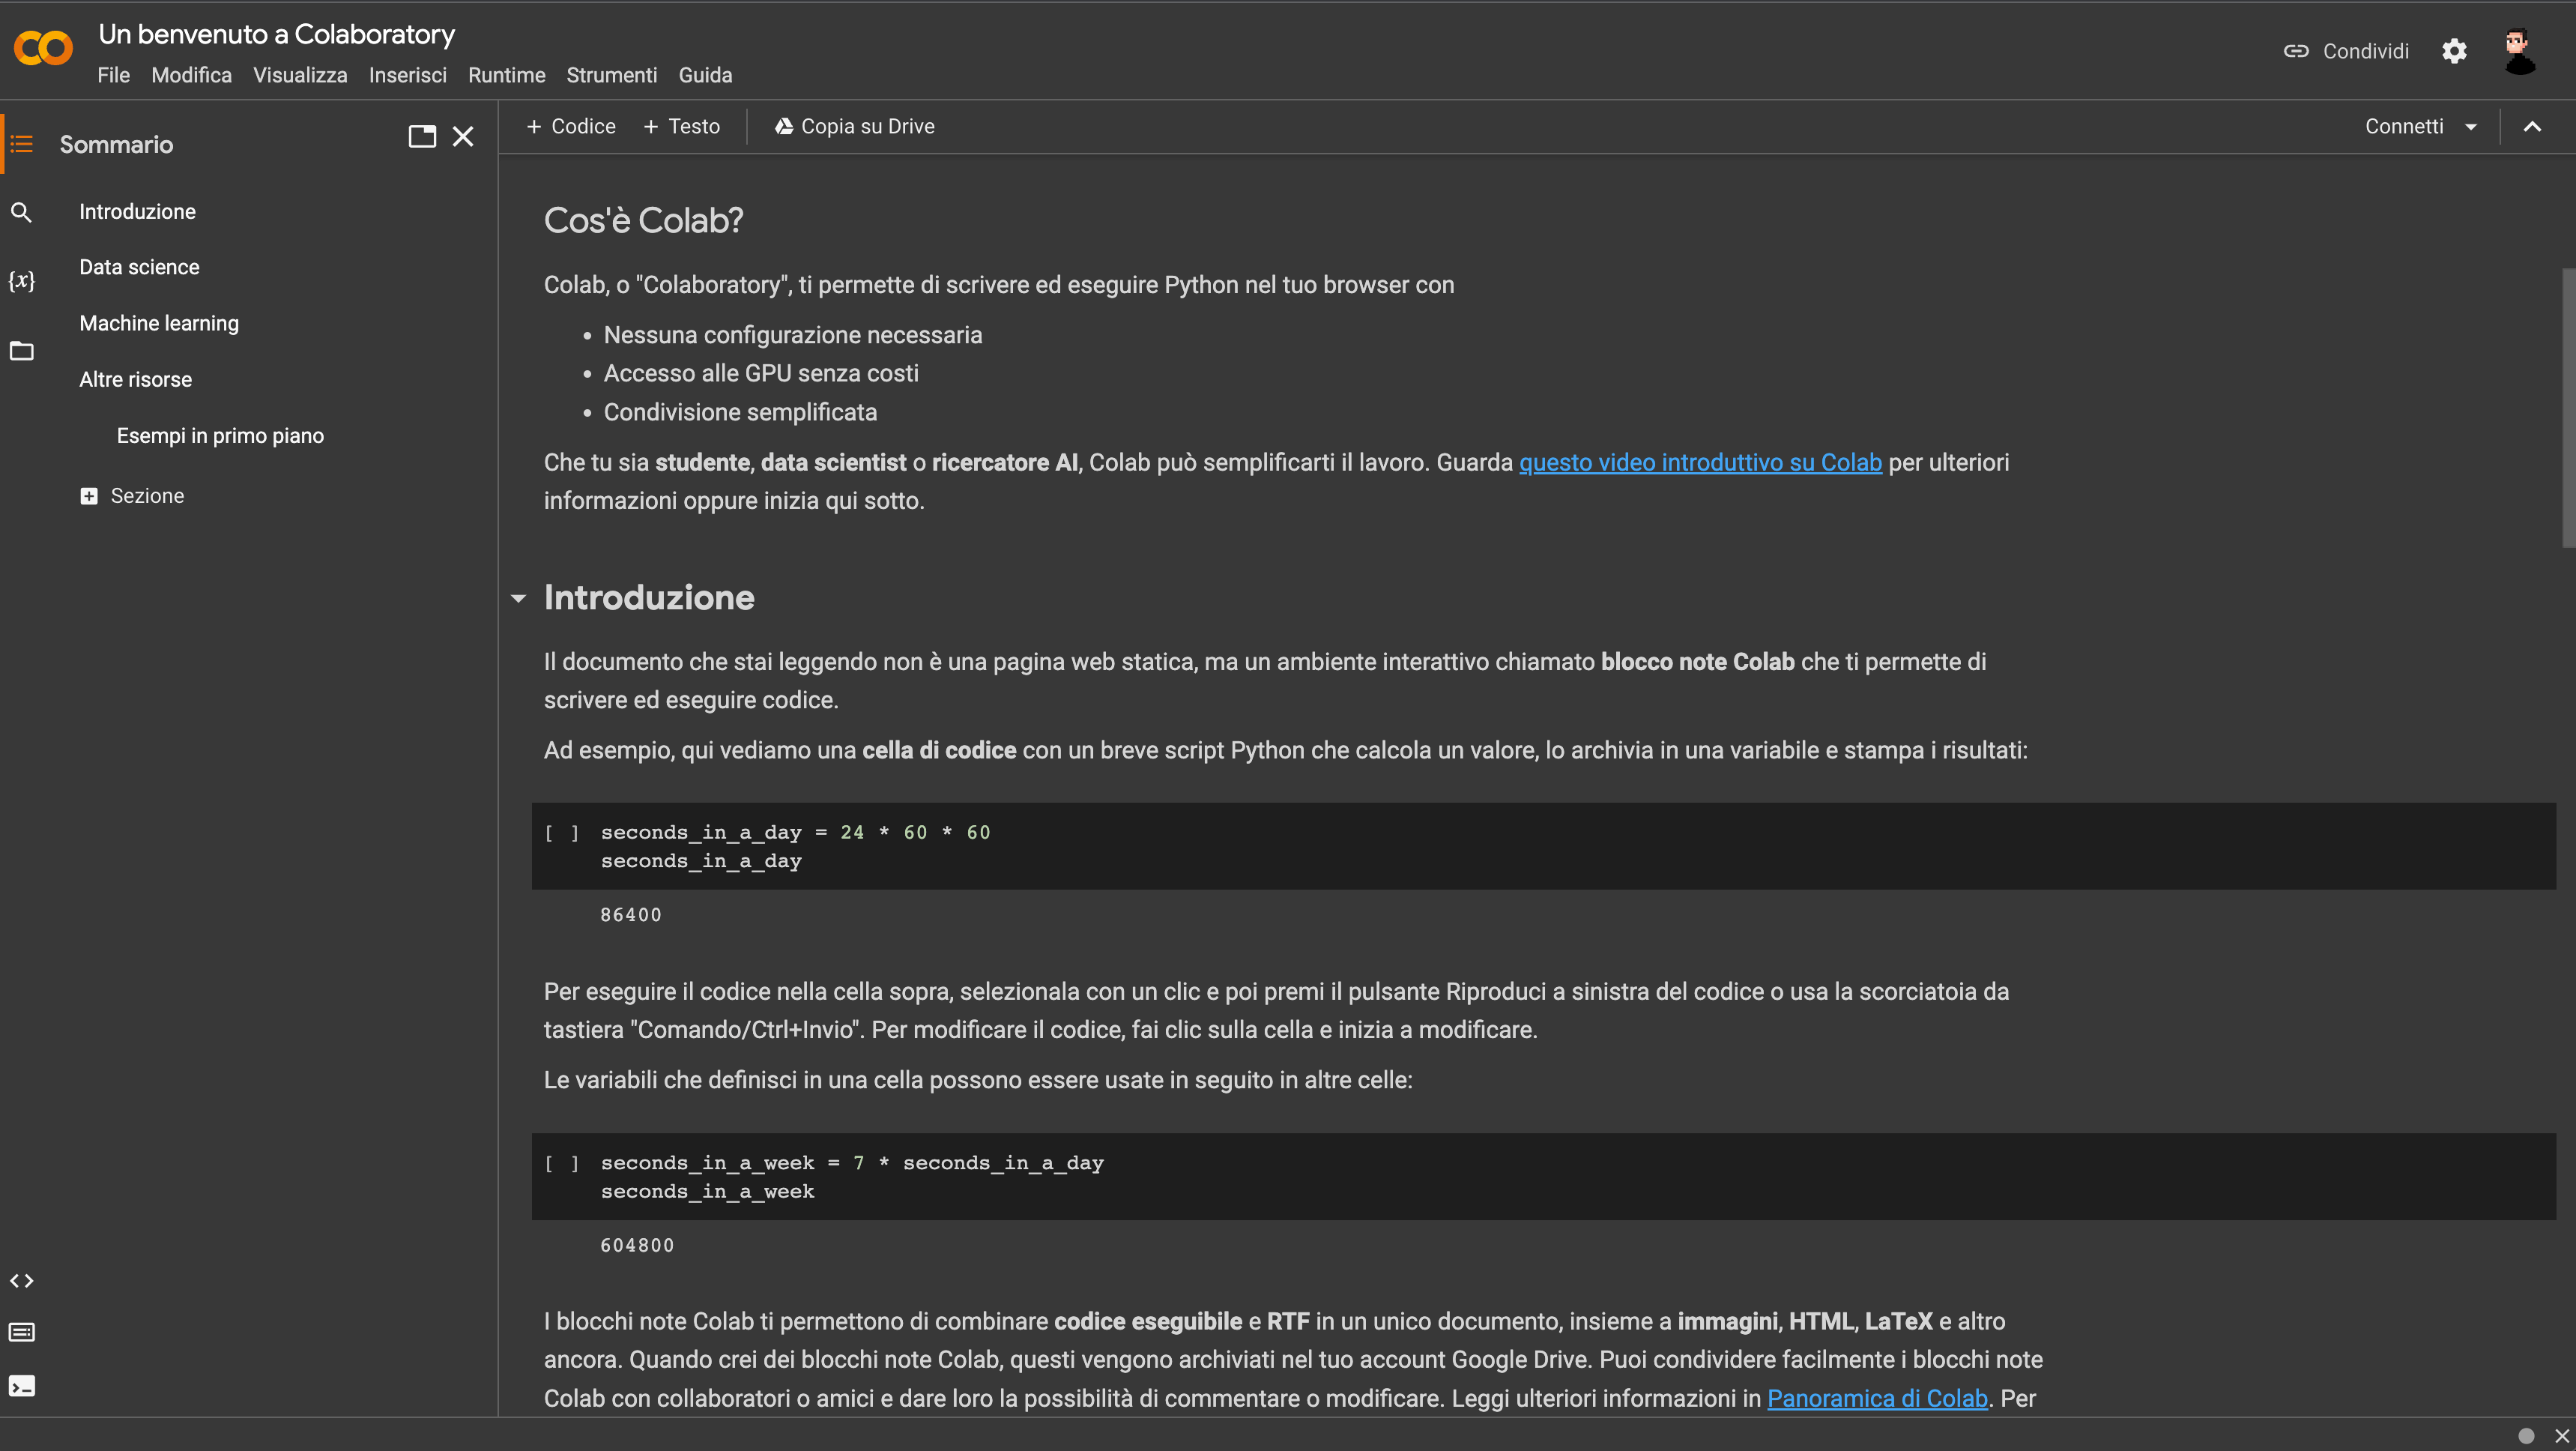Go to Altre risorse in the outline
Image resolution: width=2576 pixels, height=1451 pixels.
click(135, 380)
